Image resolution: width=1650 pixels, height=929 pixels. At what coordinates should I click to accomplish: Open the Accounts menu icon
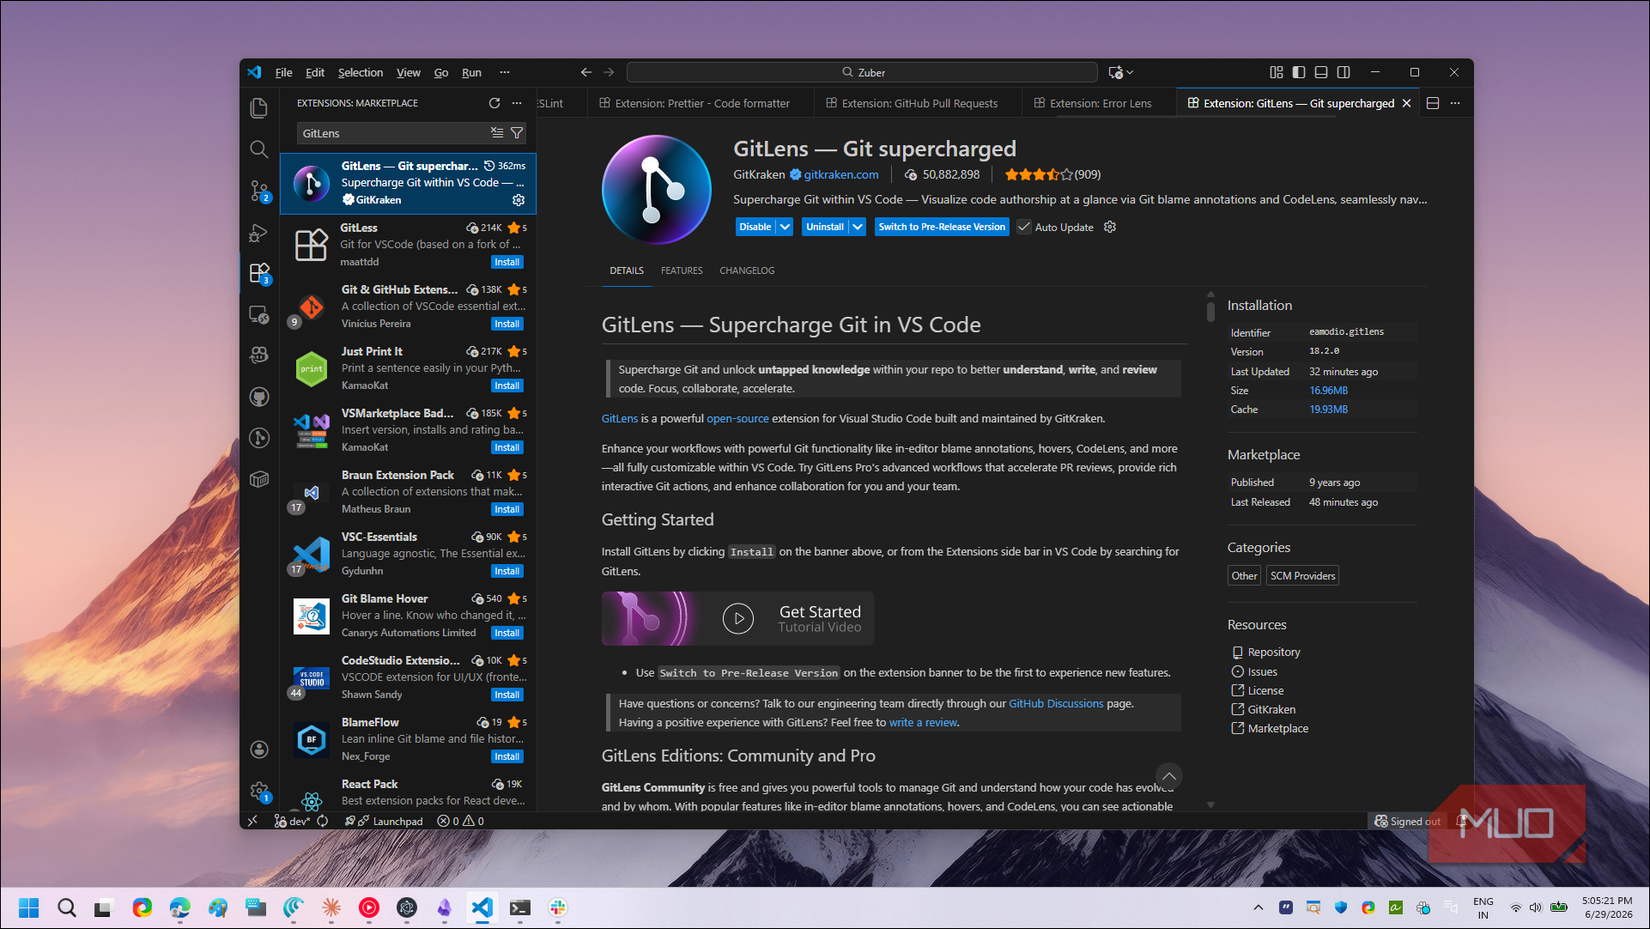(259, 749)
